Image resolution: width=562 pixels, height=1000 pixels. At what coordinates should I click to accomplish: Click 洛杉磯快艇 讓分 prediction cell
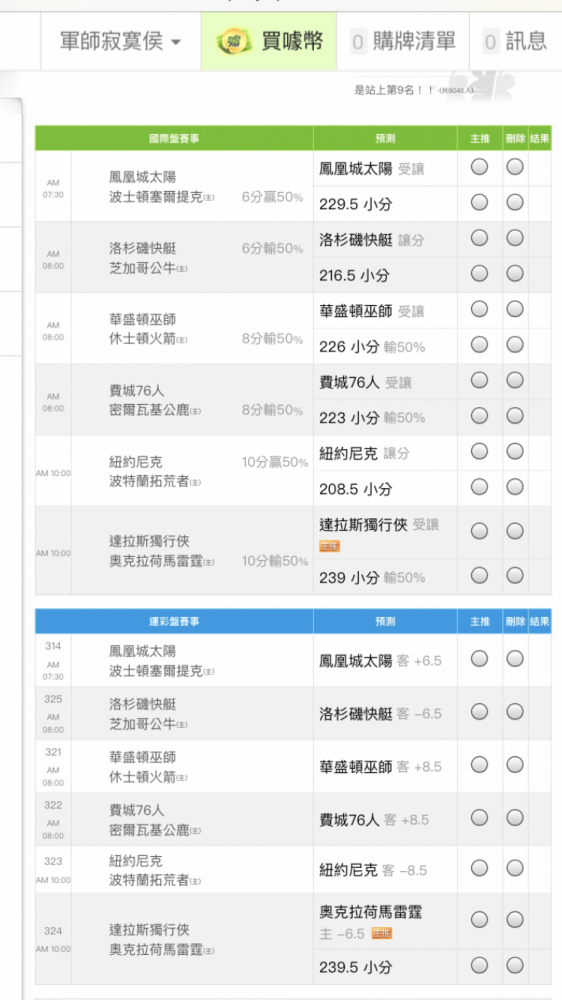(x=385, y=240)
